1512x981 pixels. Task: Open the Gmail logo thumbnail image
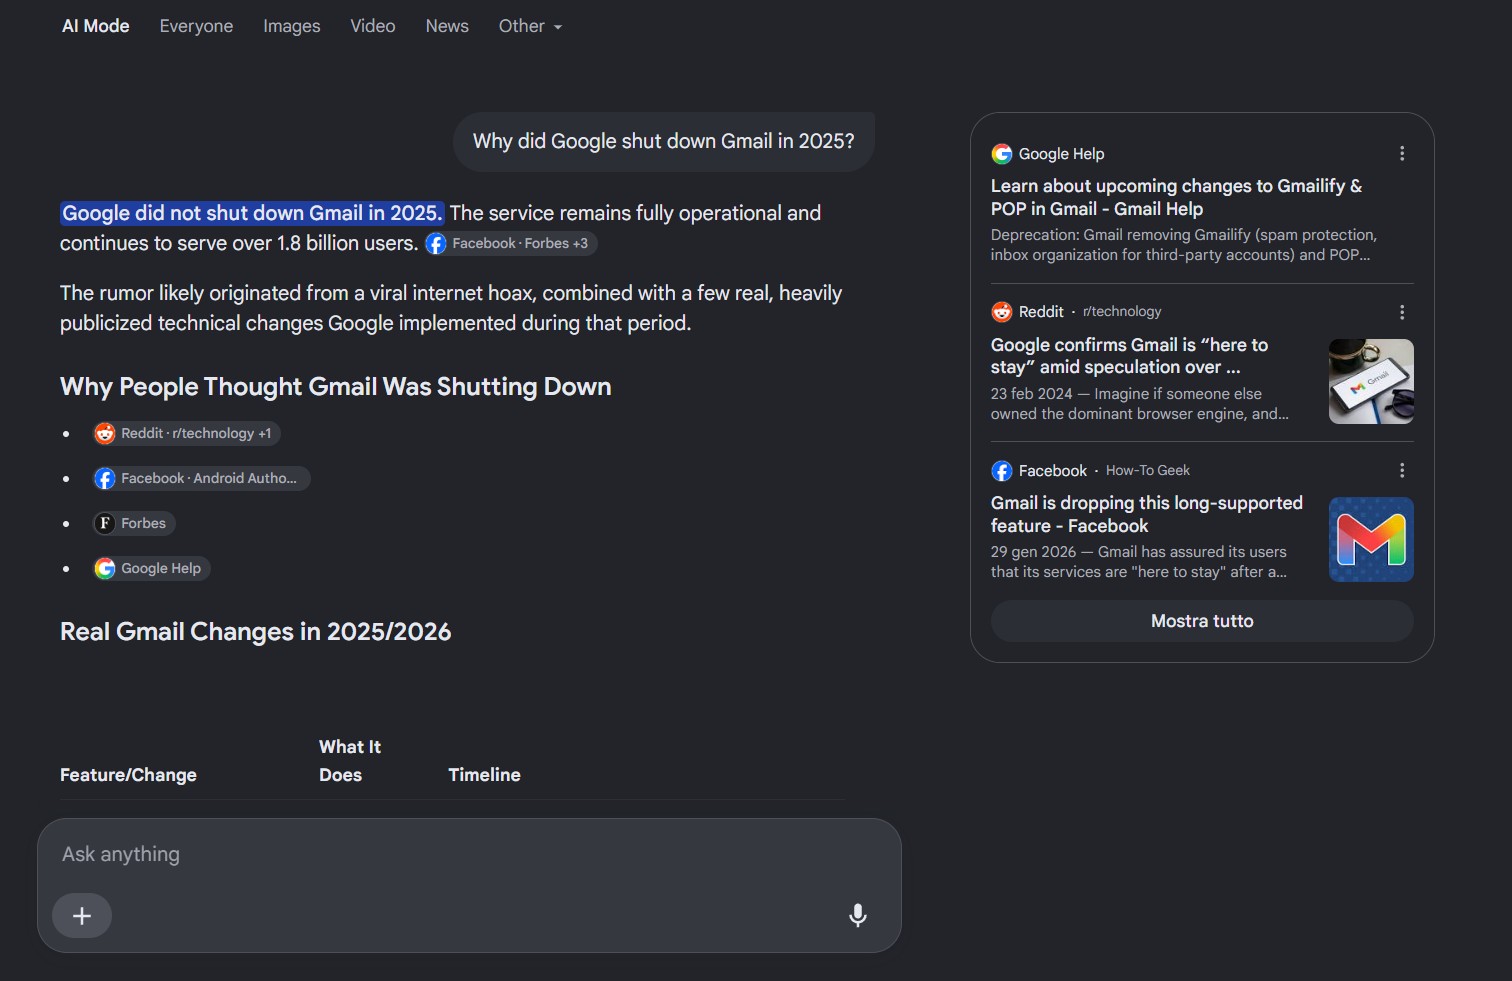pos(1371,539)
